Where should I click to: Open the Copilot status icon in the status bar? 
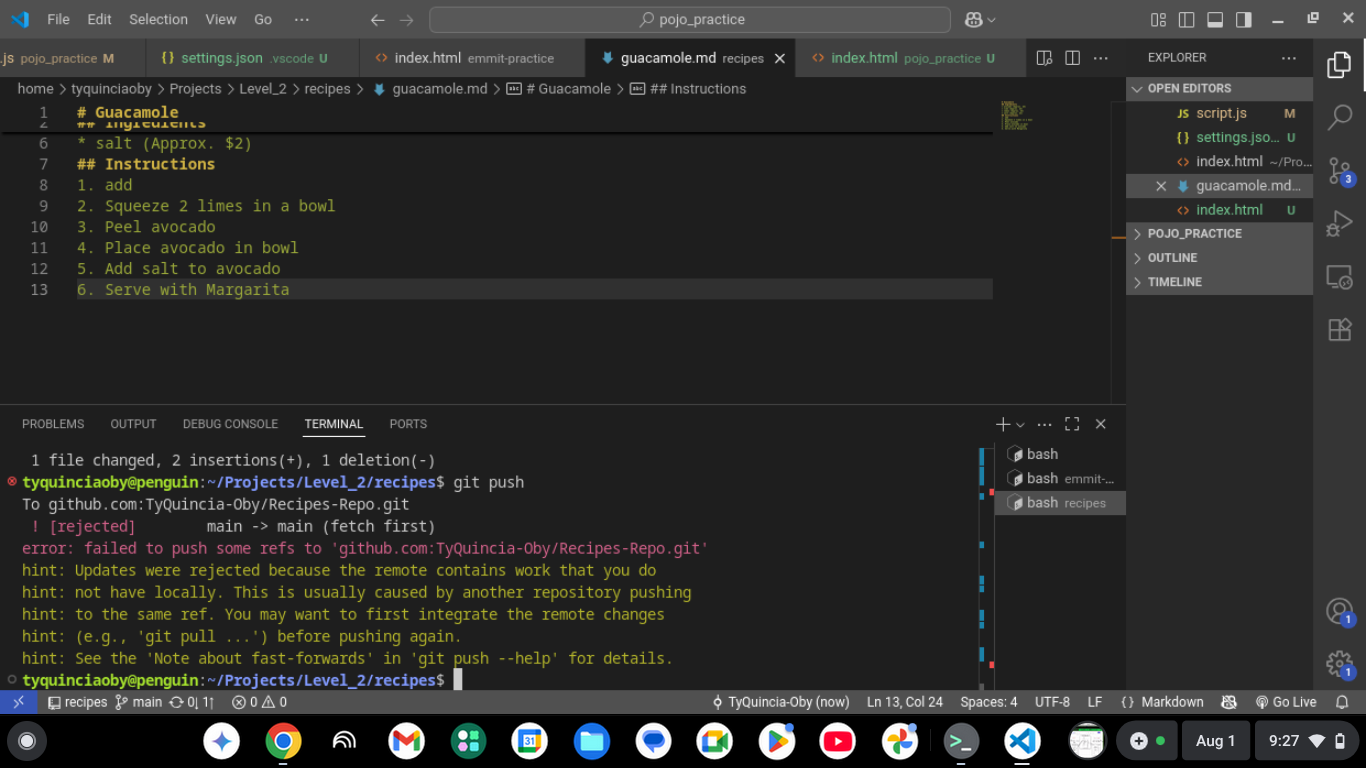click(x=1229, y=702)
